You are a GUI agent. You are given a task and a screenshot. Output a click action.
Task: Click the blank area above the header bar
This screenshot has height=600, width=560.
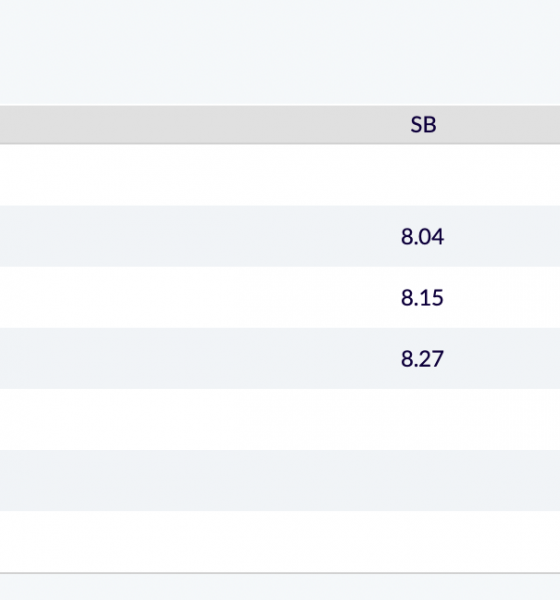(x=280, y=53)
